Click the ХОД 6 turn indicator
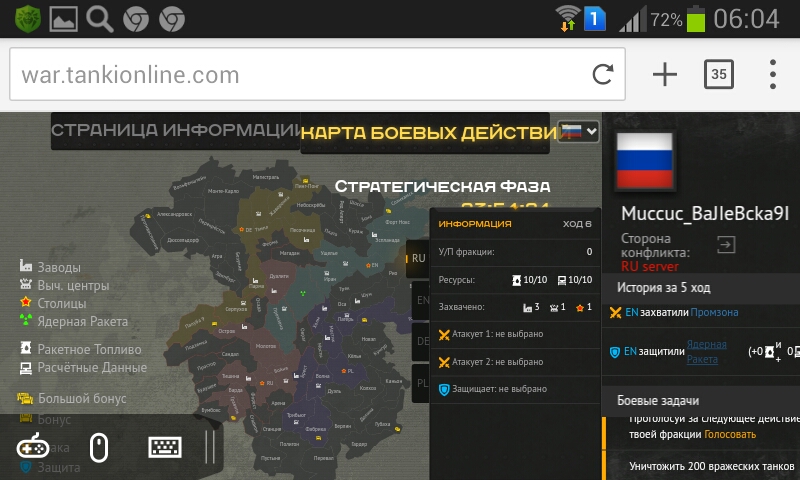The height and width of the screenshot is (480, 800). pos(577,223)
